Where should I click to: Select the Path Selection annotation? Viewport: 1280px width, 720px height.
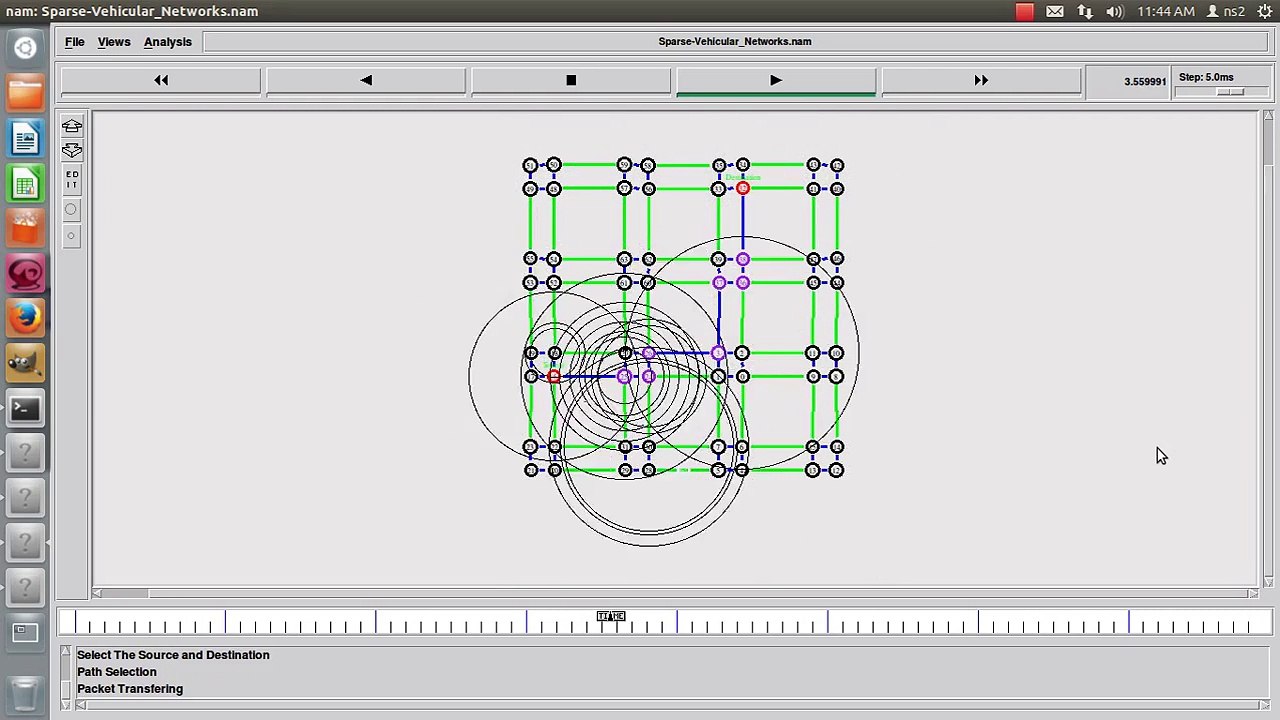click(x=117, y=672)
